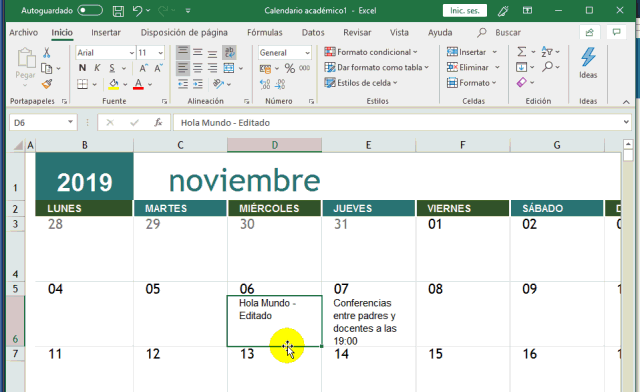Switch to Fórmulas tab
The height and width of the screenshot is (392, 640).
pos(264,32)
